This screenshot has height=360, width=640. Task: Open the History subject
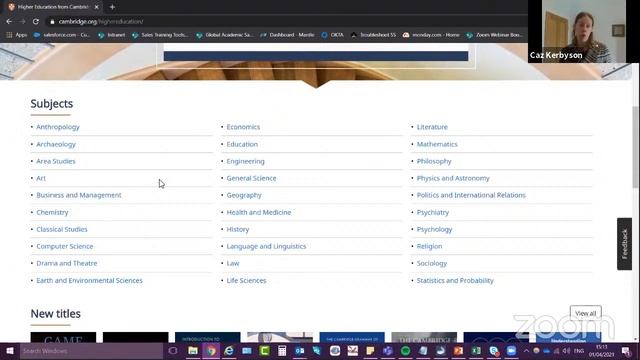click(238, 229)
